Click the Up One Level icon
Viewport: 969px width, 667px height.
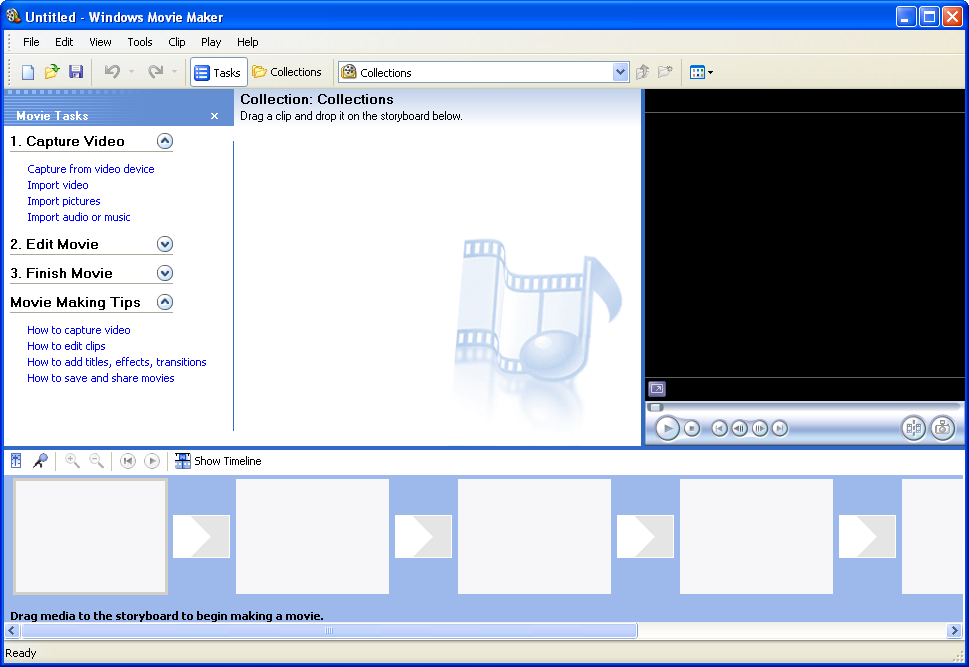[643, 72]
